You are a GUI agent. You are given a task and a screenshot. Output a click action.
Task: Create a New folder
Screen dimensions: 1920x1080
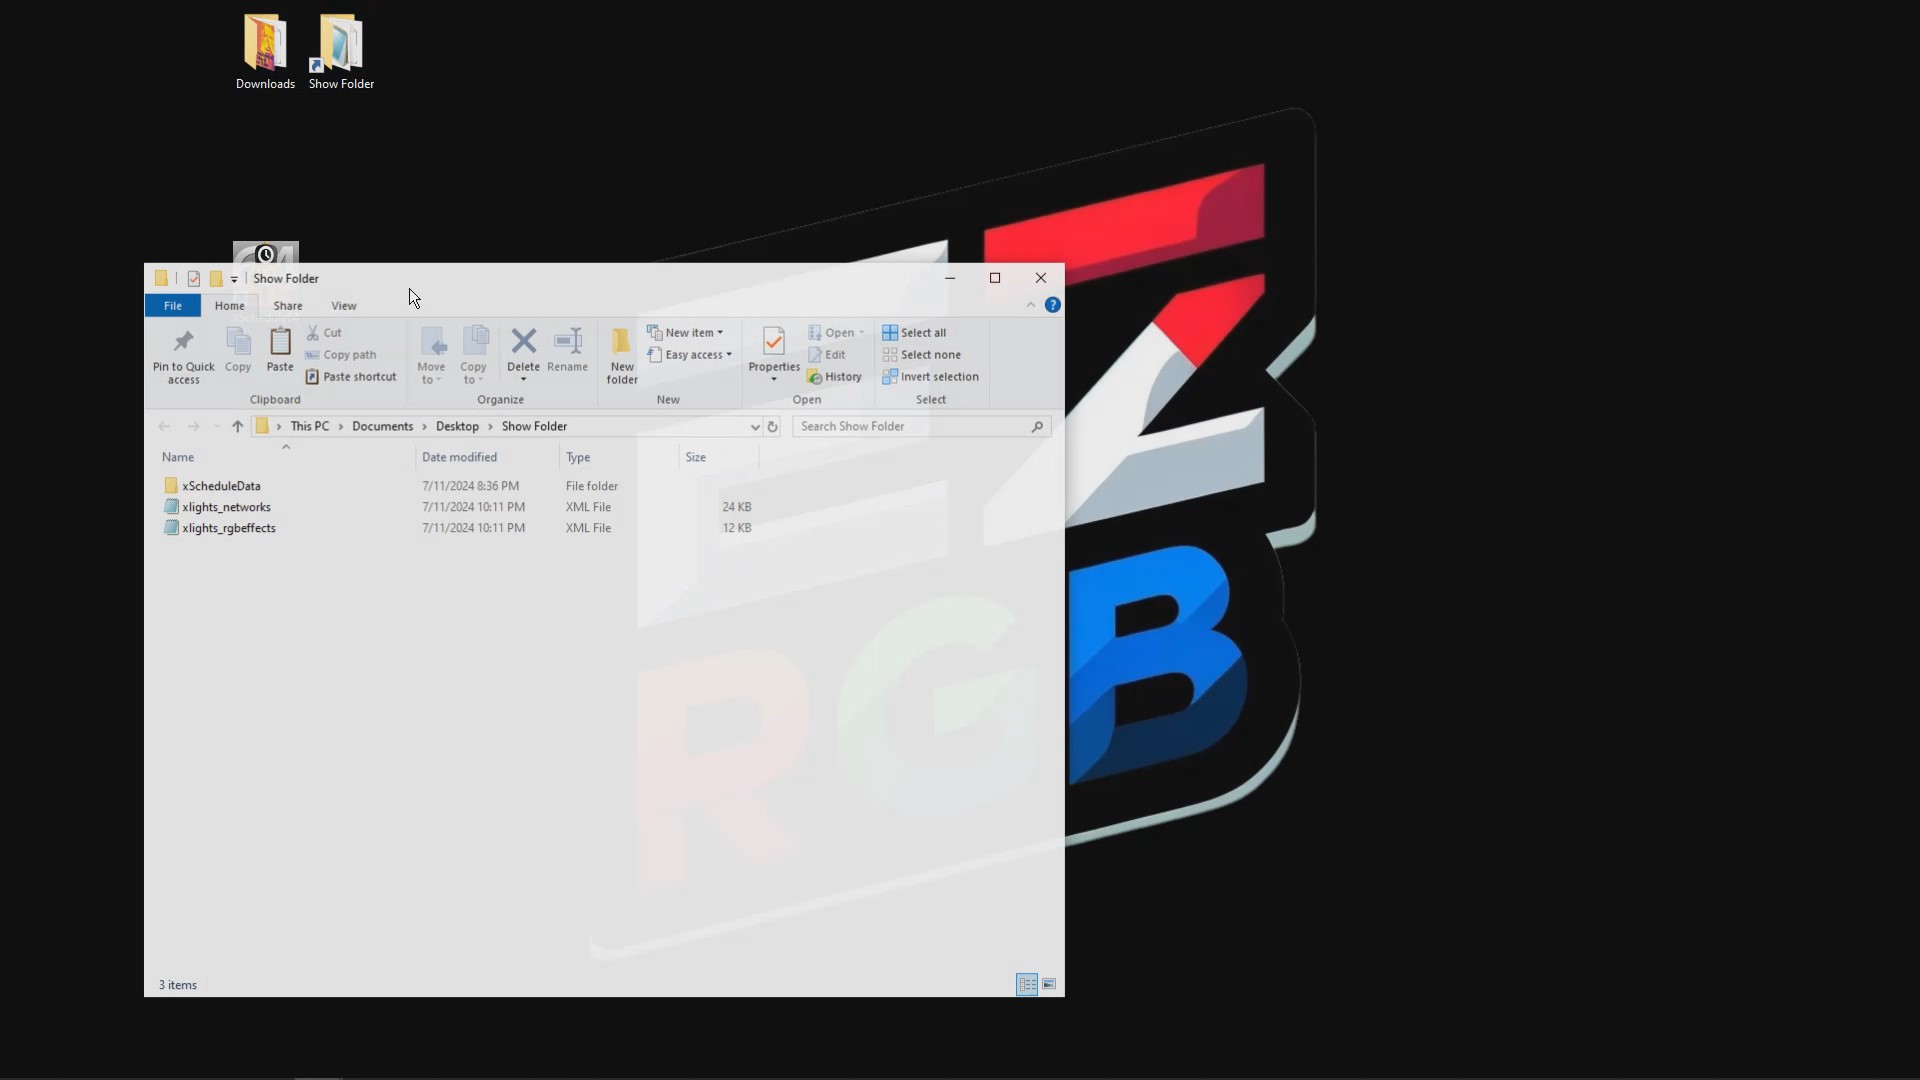point(622,355)
